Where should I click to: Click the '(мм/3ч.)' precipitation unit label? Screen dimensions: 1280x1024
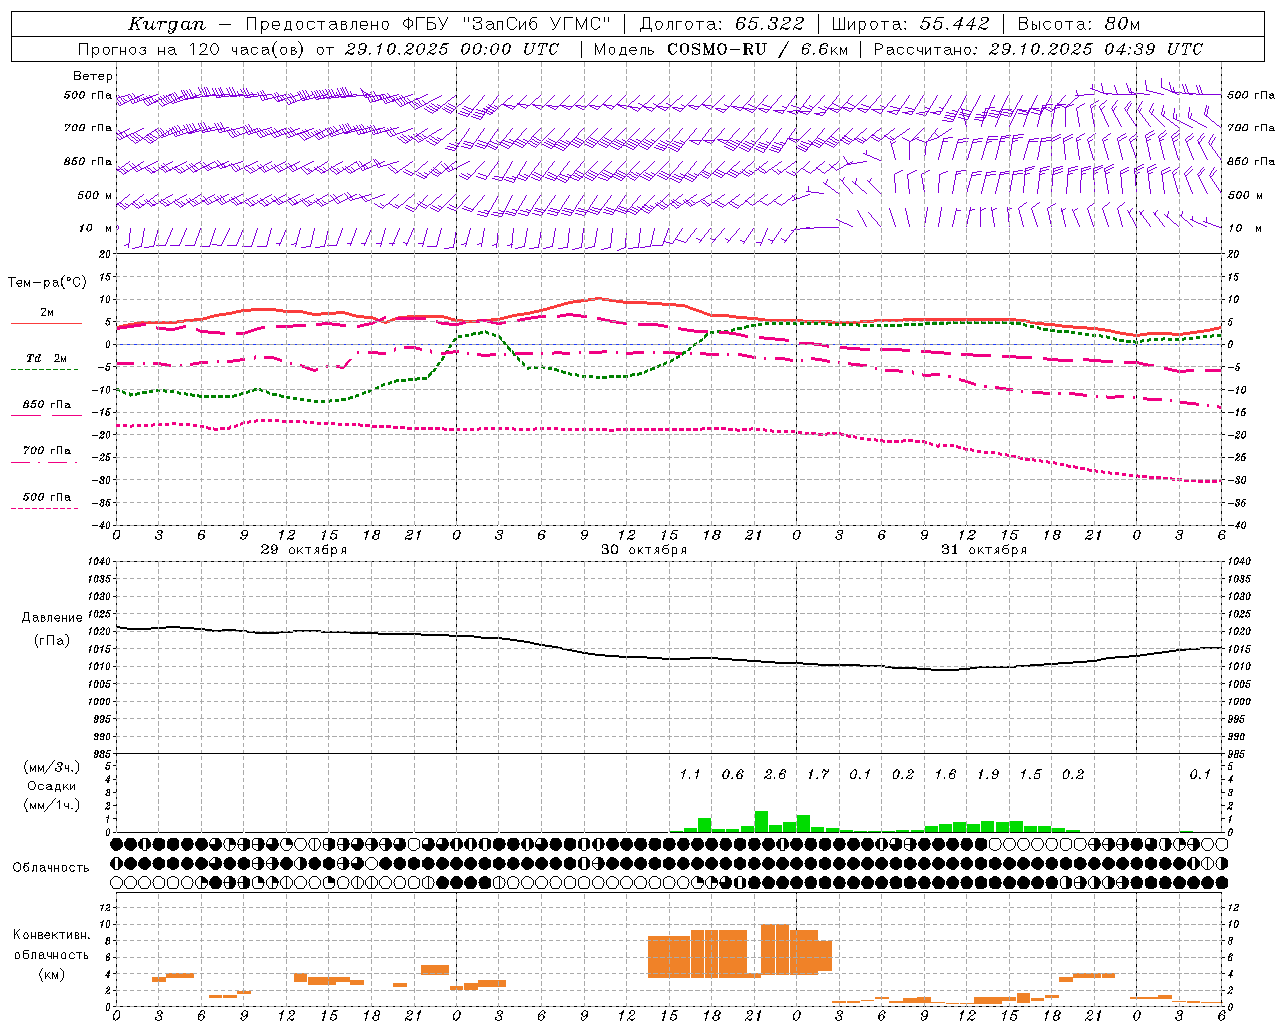click(52, 767)
